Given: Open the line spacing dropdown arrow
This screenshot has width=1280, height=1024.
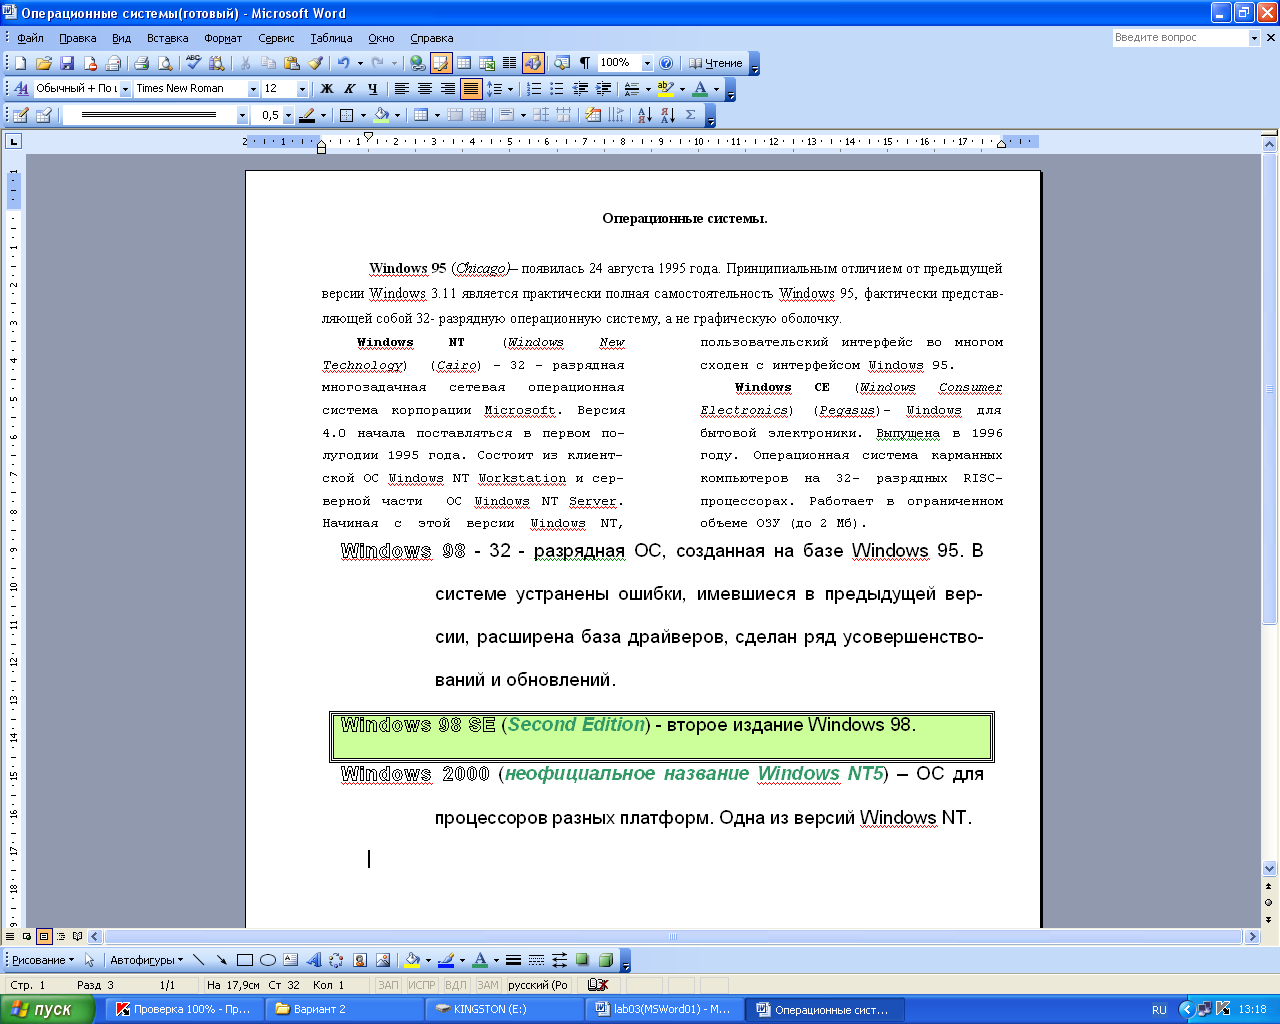Looking at the screenshot, I should 510,89.
